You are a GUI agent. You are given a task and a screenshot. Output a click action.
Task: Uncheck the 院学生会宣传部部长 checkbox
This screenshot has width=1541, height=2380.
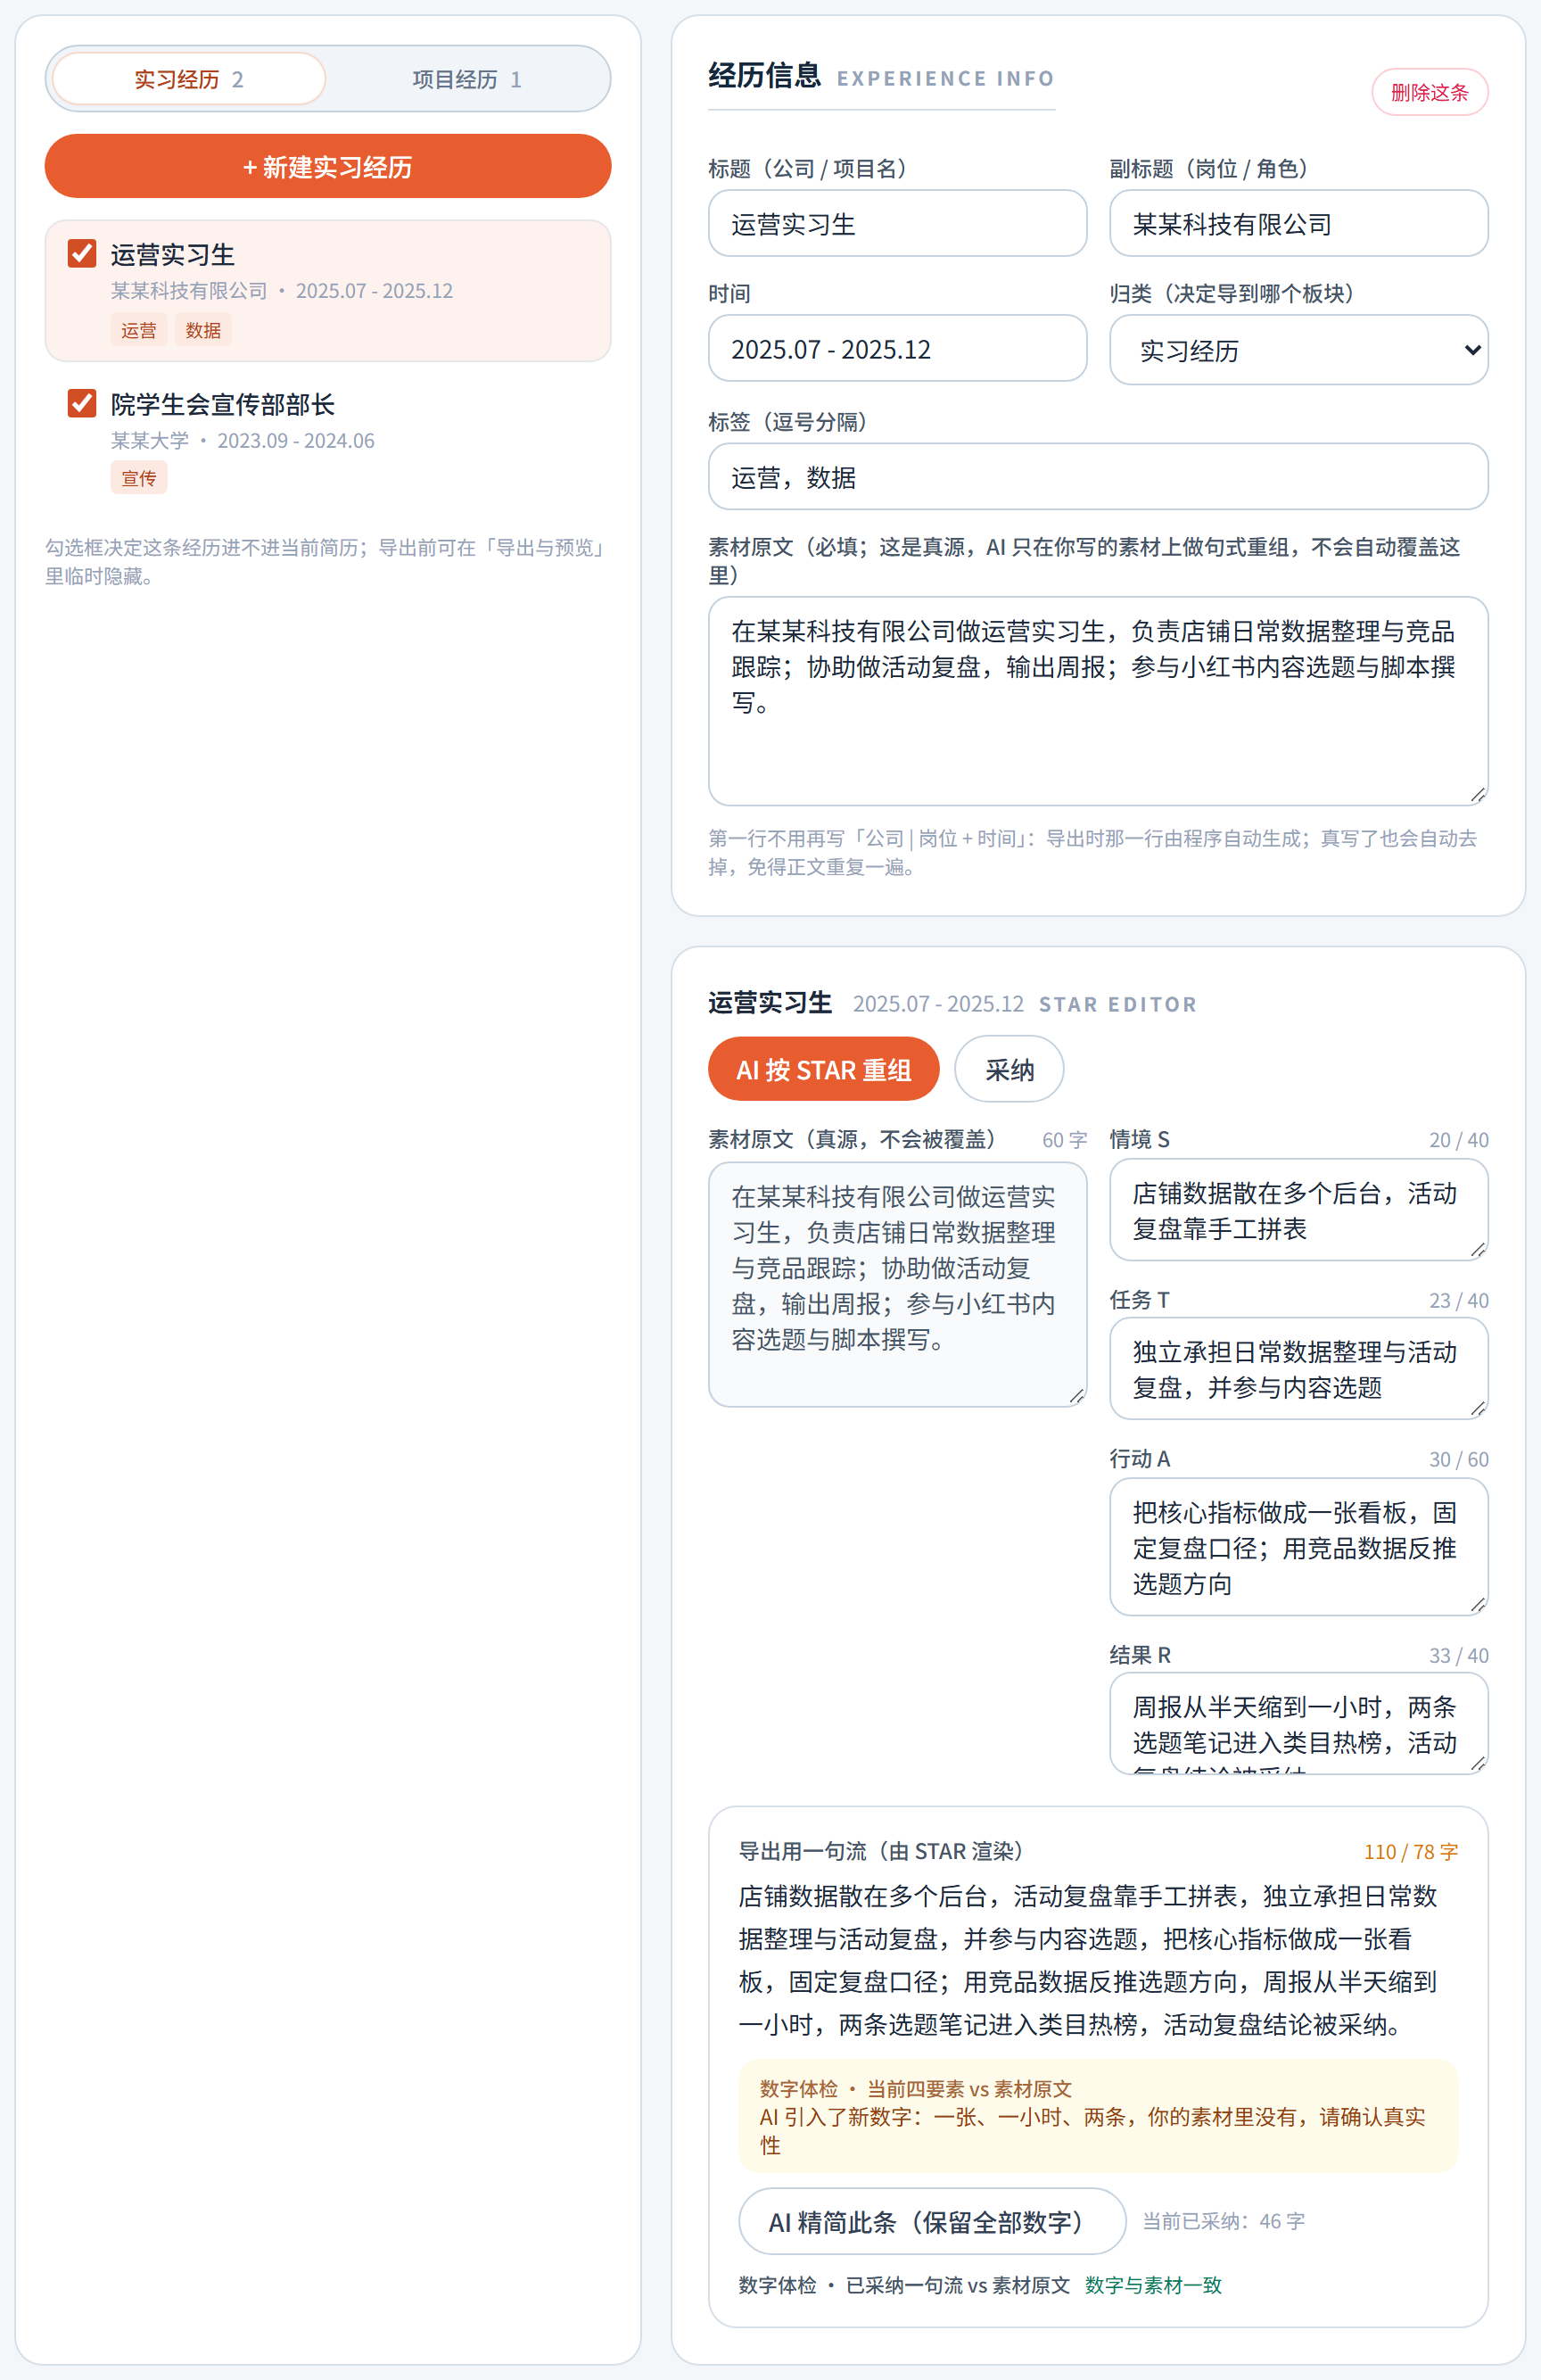(x=82, y=403)
